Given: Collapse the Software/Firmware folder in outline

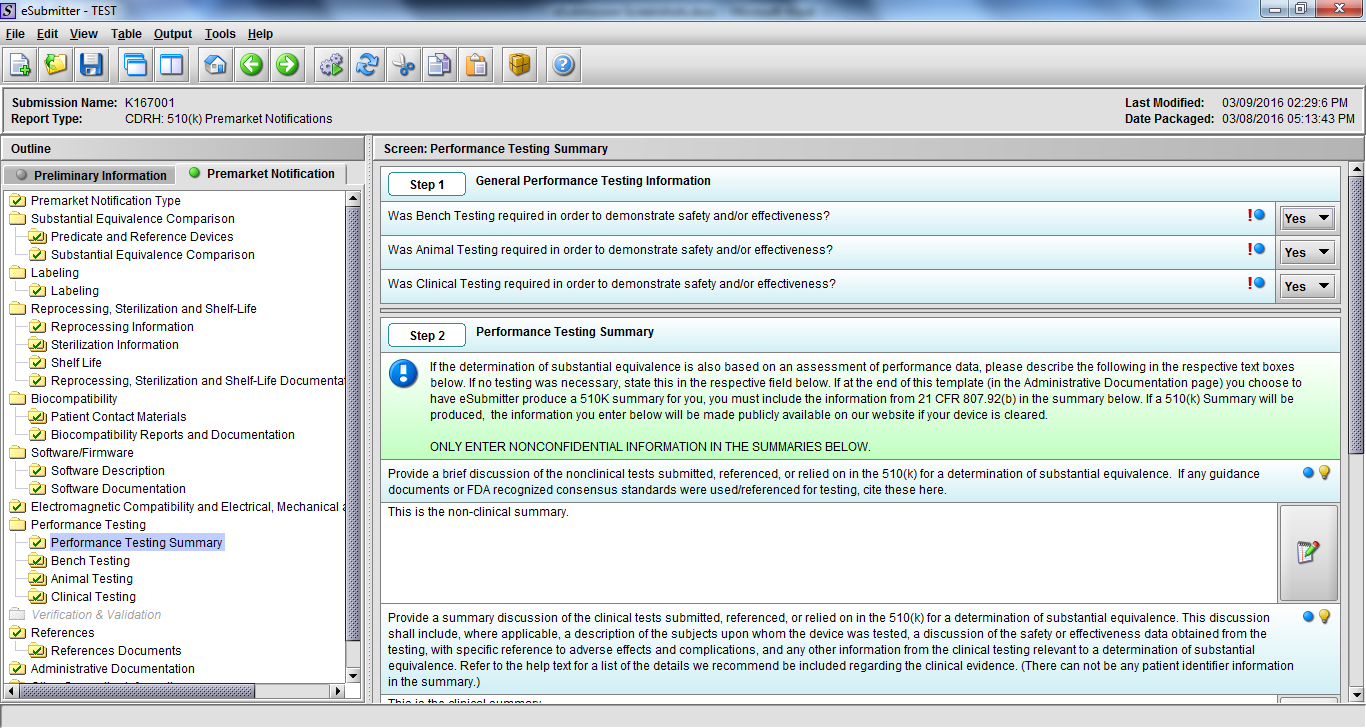Looking at the screenshot, I should 18,453.
